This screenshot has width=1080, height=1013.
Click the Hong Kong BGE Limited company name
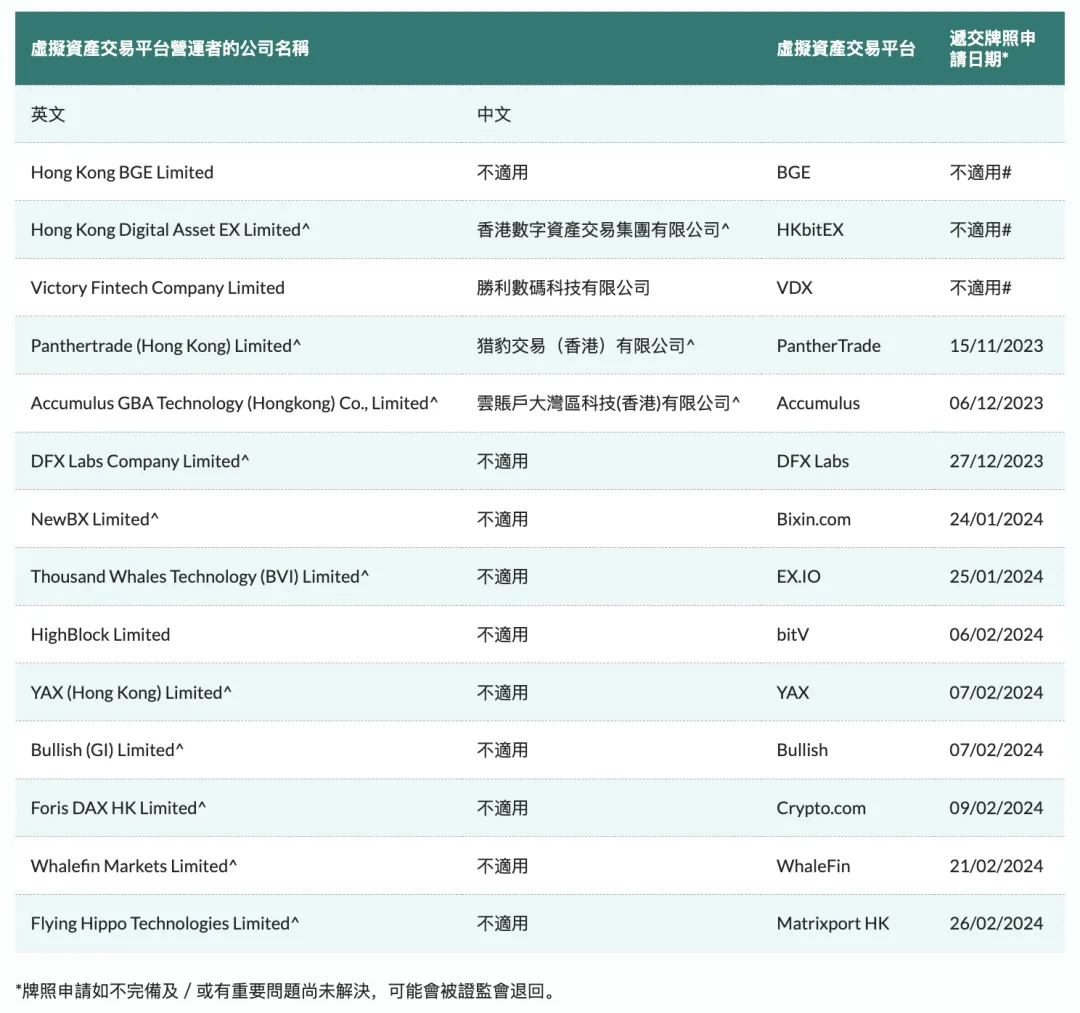coord(122,172)
